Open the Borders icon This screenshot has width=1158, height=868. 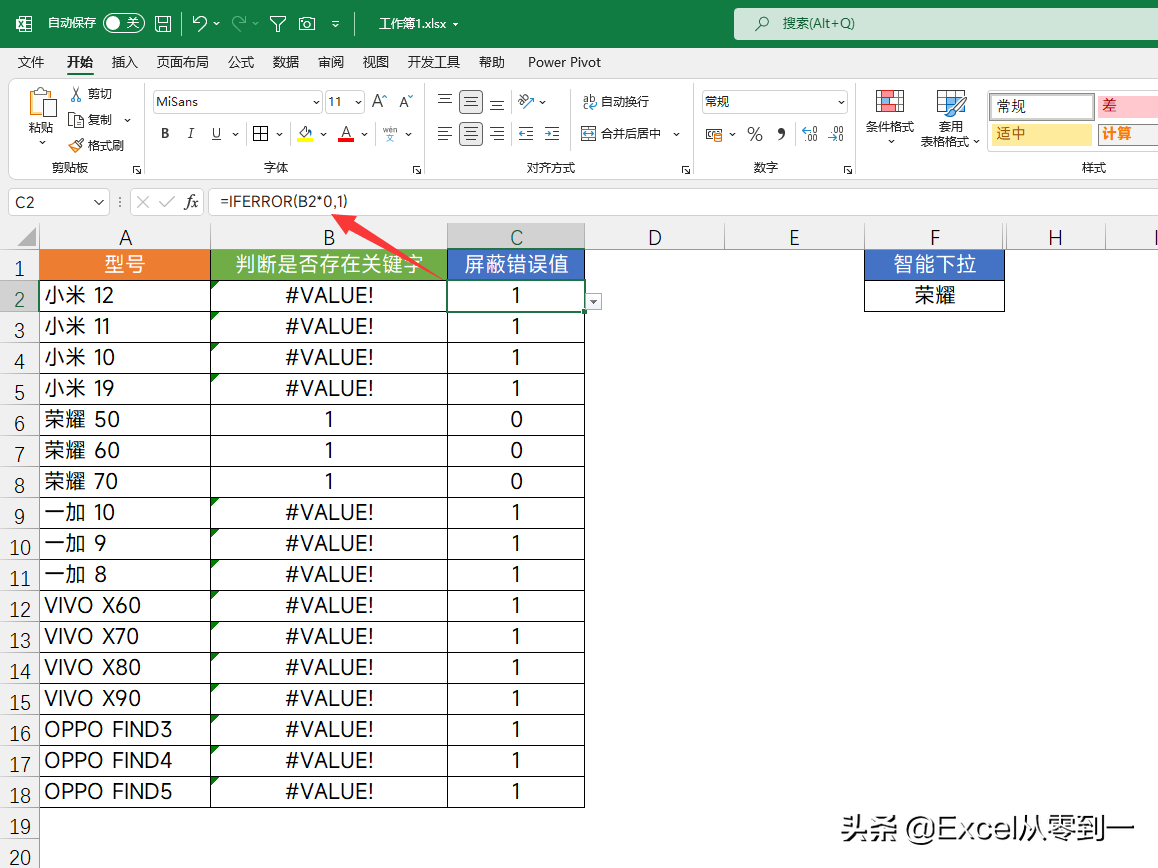260,134
